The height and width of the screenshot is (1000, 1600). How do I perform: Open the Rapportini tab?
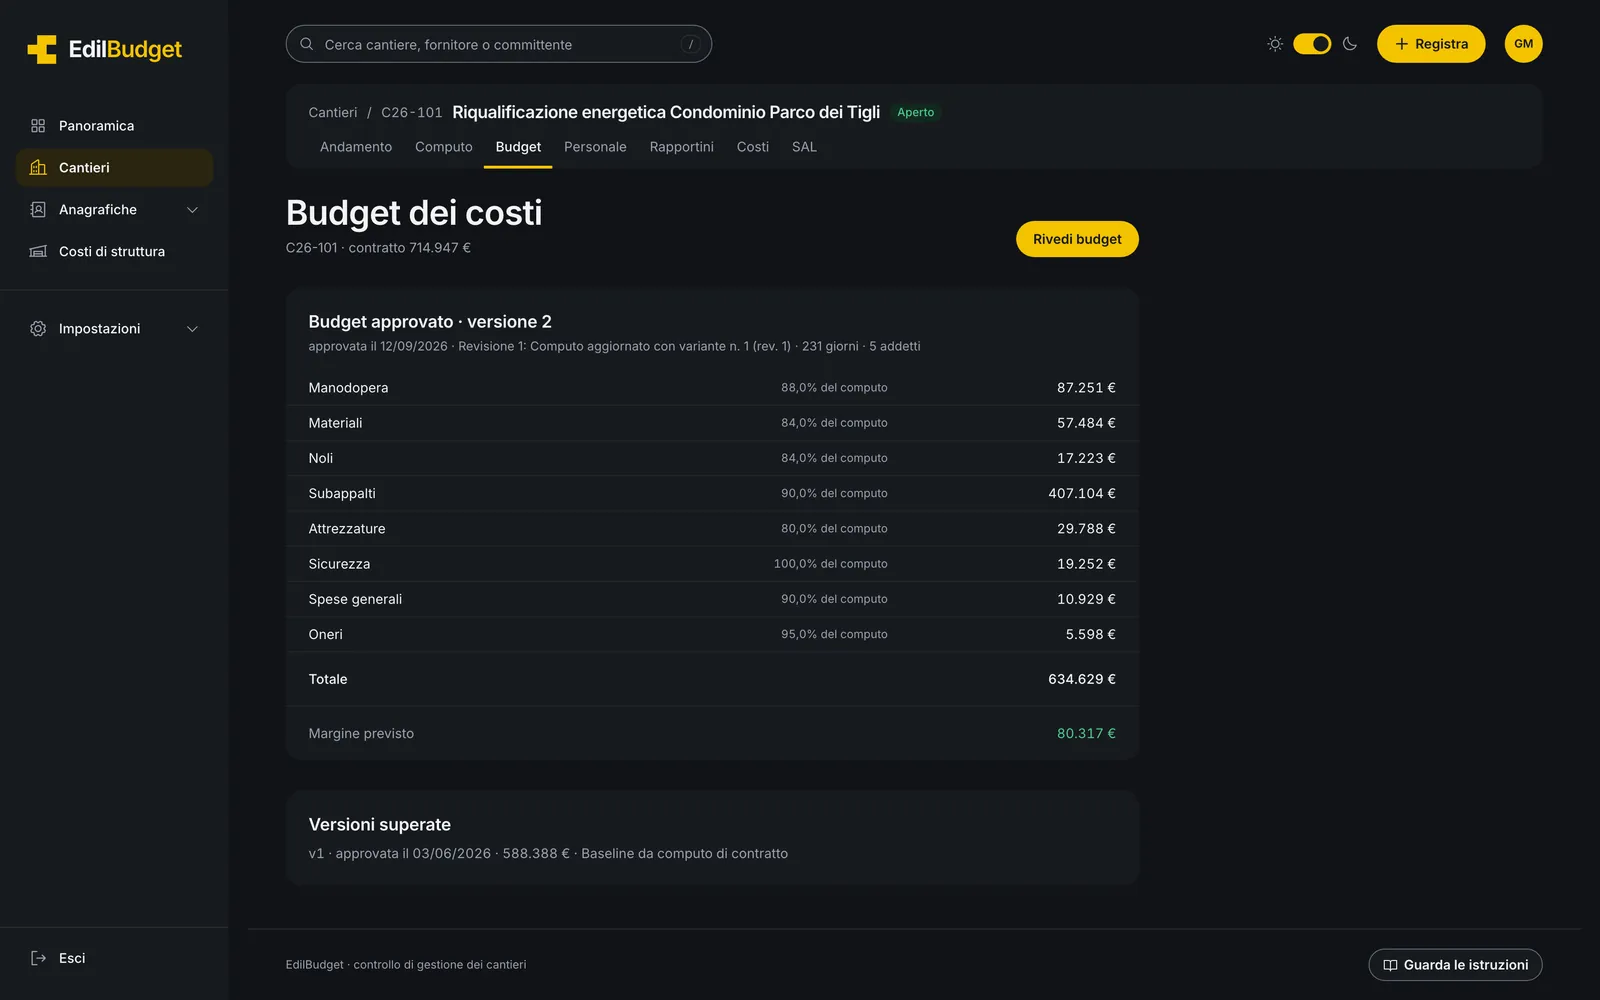coord(682,147)
